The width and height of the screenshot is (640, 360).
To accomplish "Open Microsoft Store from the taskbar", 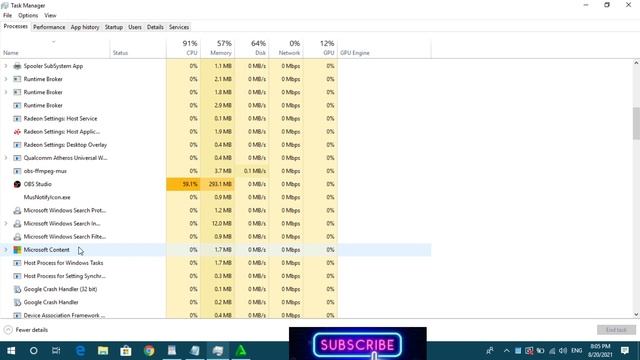I will pyautogui.click(x=126, y=351).
